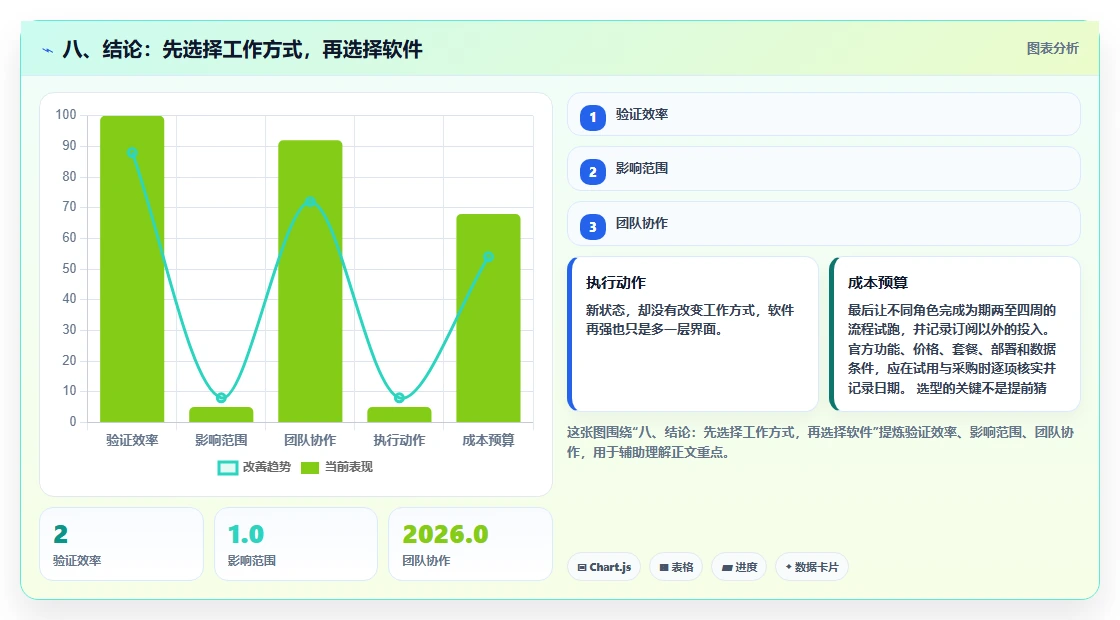Click the 进度 tag

tap(739, 567)
